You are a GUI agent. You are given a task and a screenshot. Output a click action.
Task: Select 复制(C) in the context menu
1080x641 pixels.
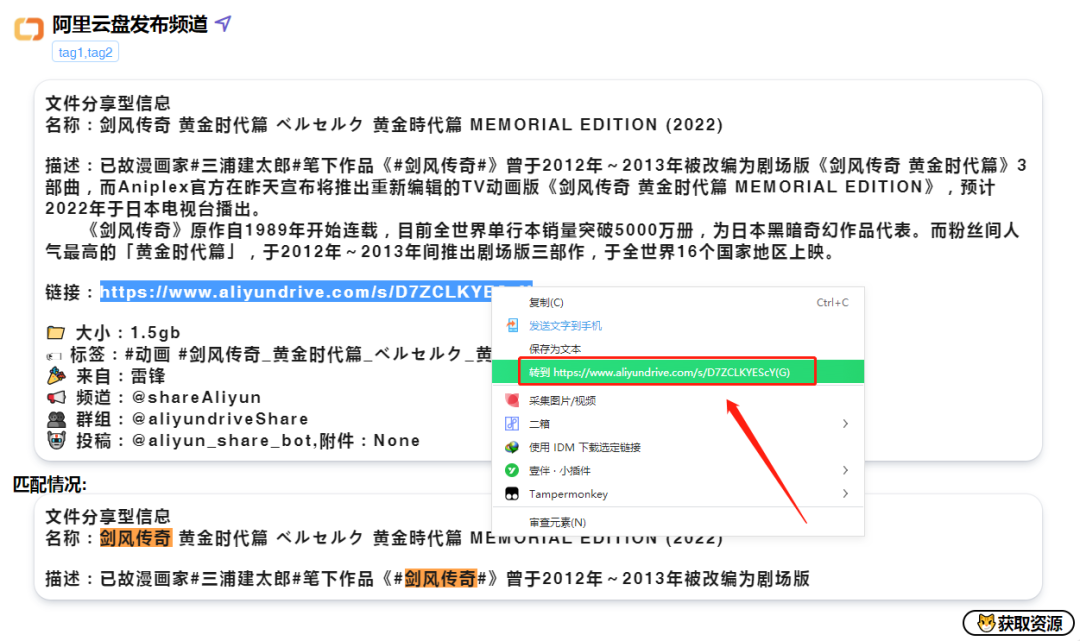tap(546, 302)
